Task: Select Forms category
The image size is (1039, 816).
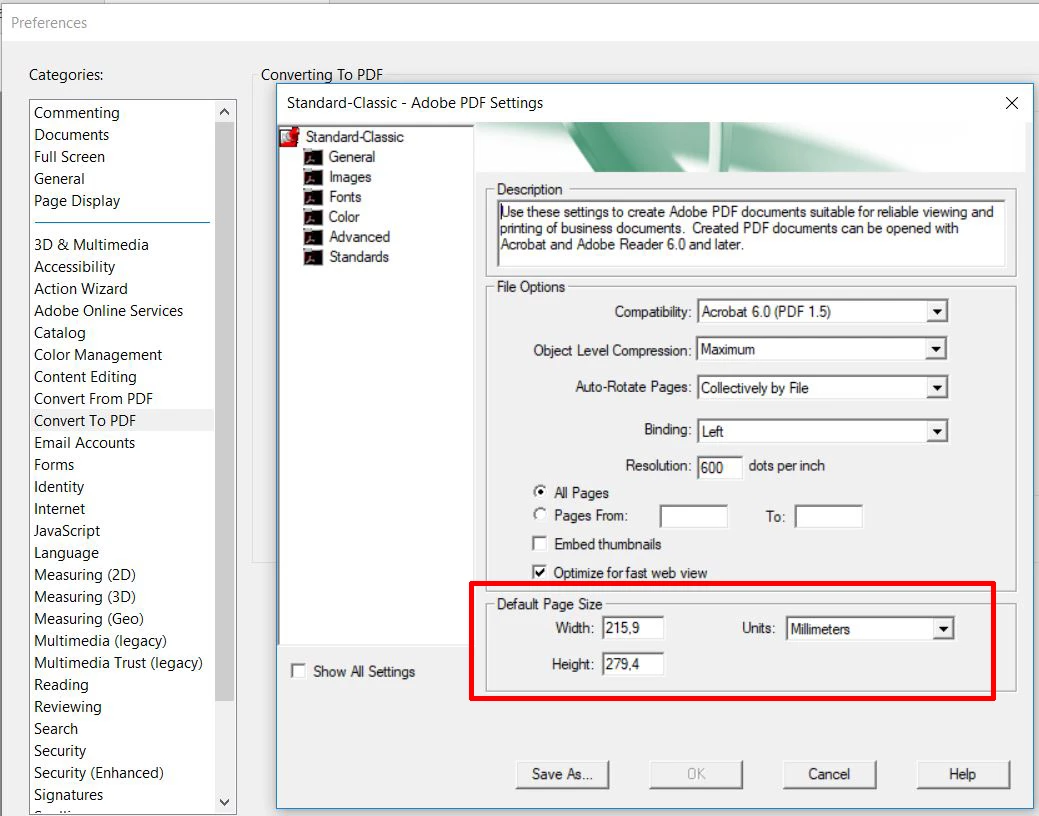Action: (54, 465)
